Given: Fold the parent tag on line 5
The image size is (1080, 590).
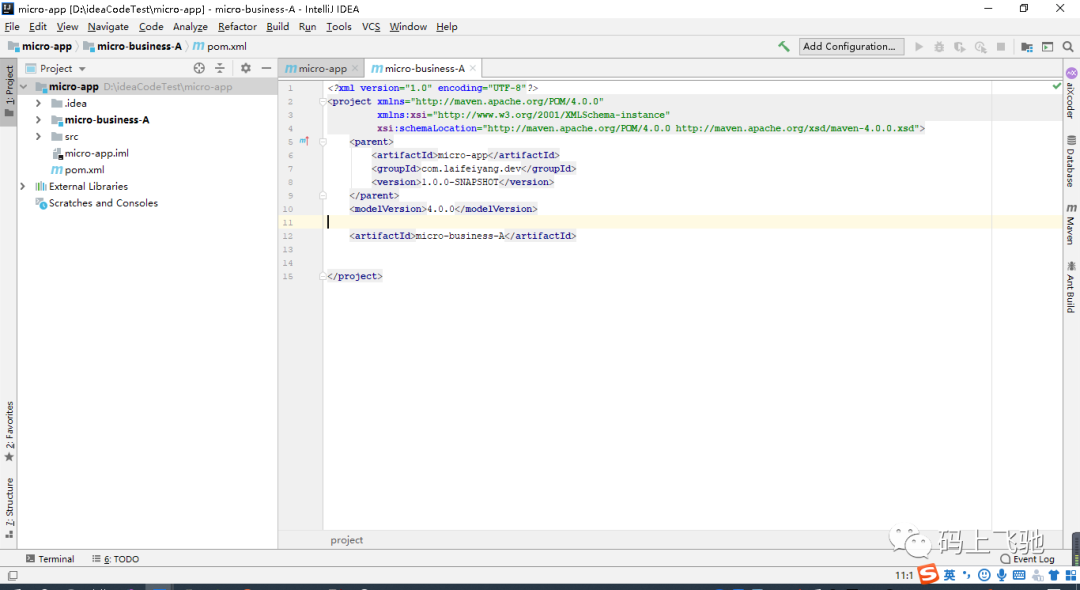Looking at the screenshot, I should 322,142.
